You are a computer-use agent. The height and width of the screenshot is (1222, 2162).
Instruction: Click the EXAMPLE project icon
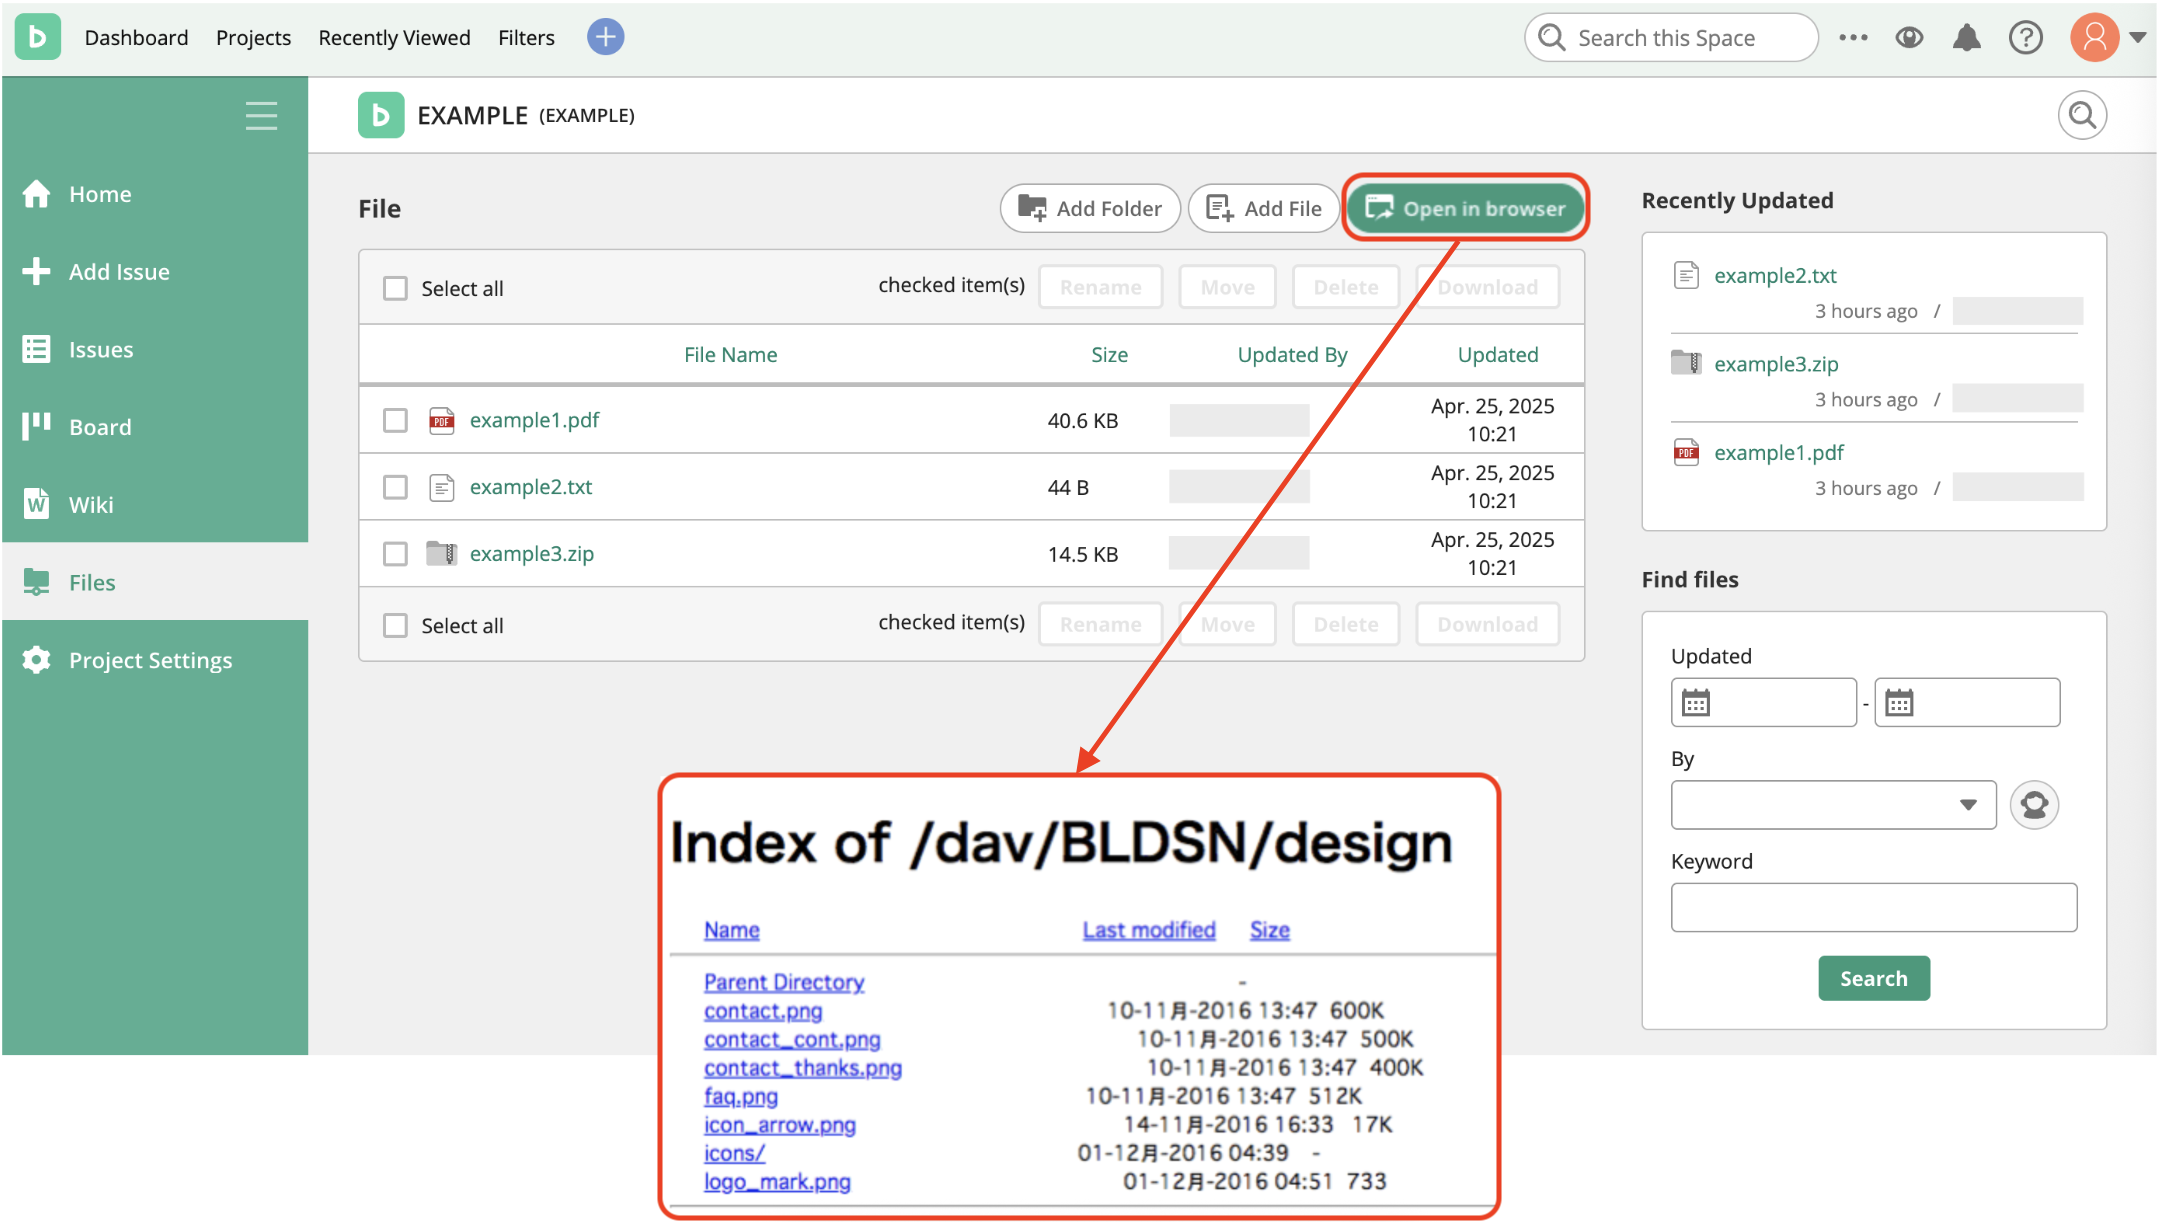click(x=381, y=115)
